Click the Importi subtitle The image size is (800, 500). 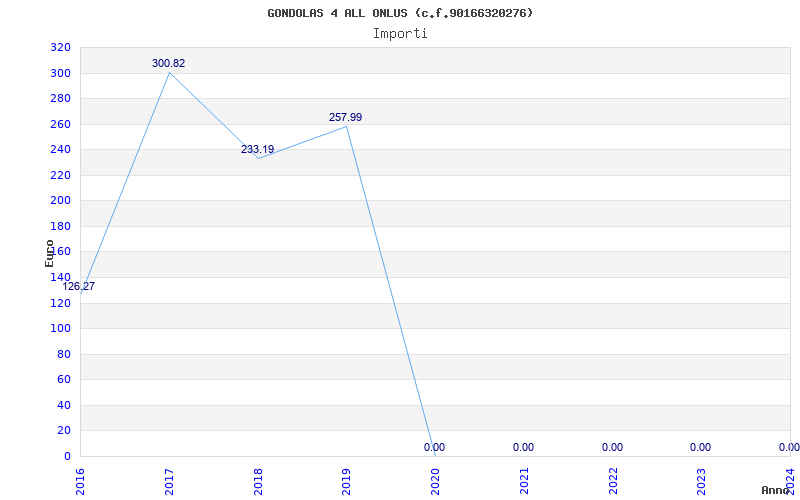tap(400, 34)
